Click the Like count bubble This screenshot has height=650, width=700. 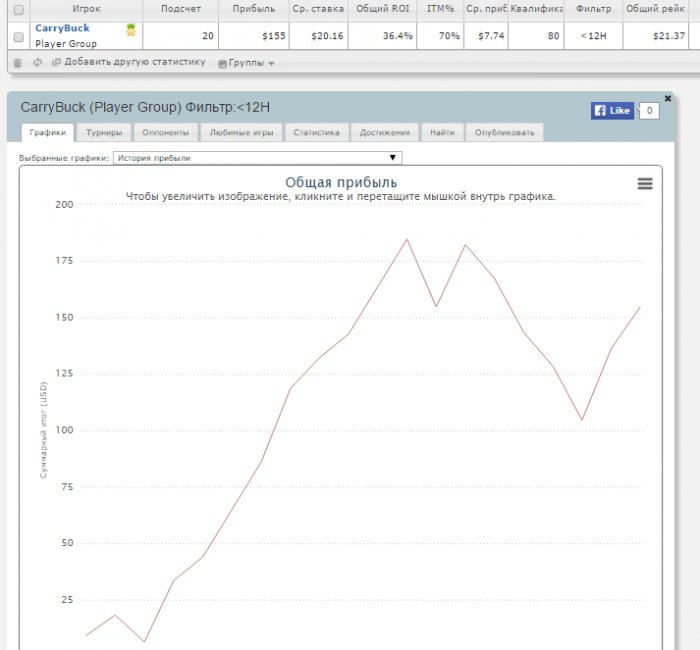649,110
